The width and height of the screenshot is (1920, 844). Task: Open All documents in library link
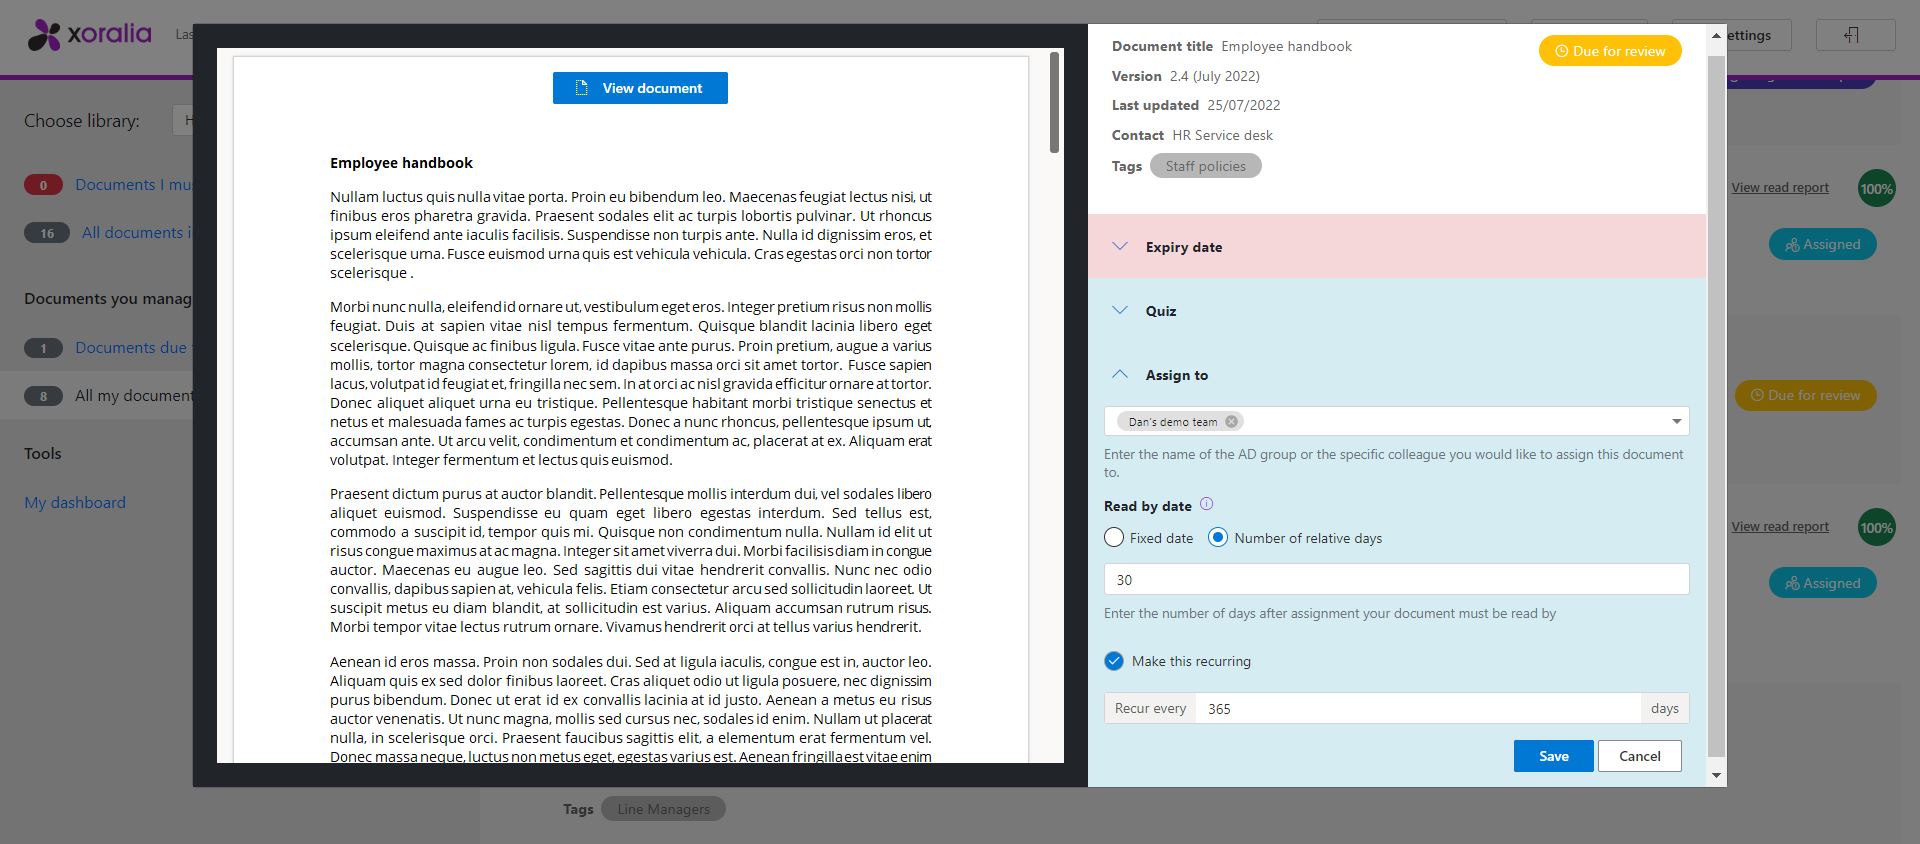(137, 232)
